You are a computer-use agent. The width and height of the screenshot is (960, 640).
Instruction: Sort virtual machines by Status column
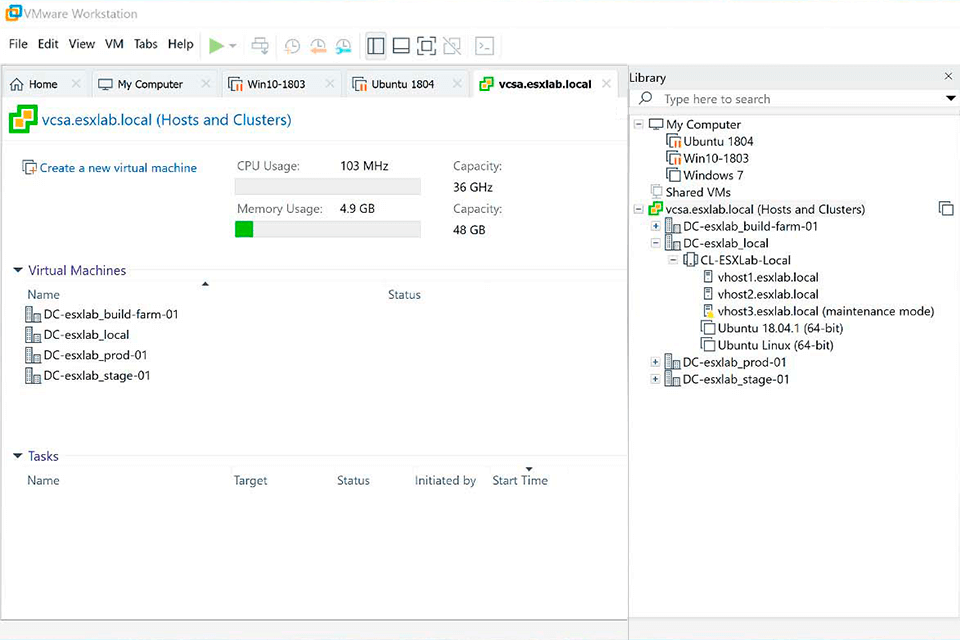point(404,295)
